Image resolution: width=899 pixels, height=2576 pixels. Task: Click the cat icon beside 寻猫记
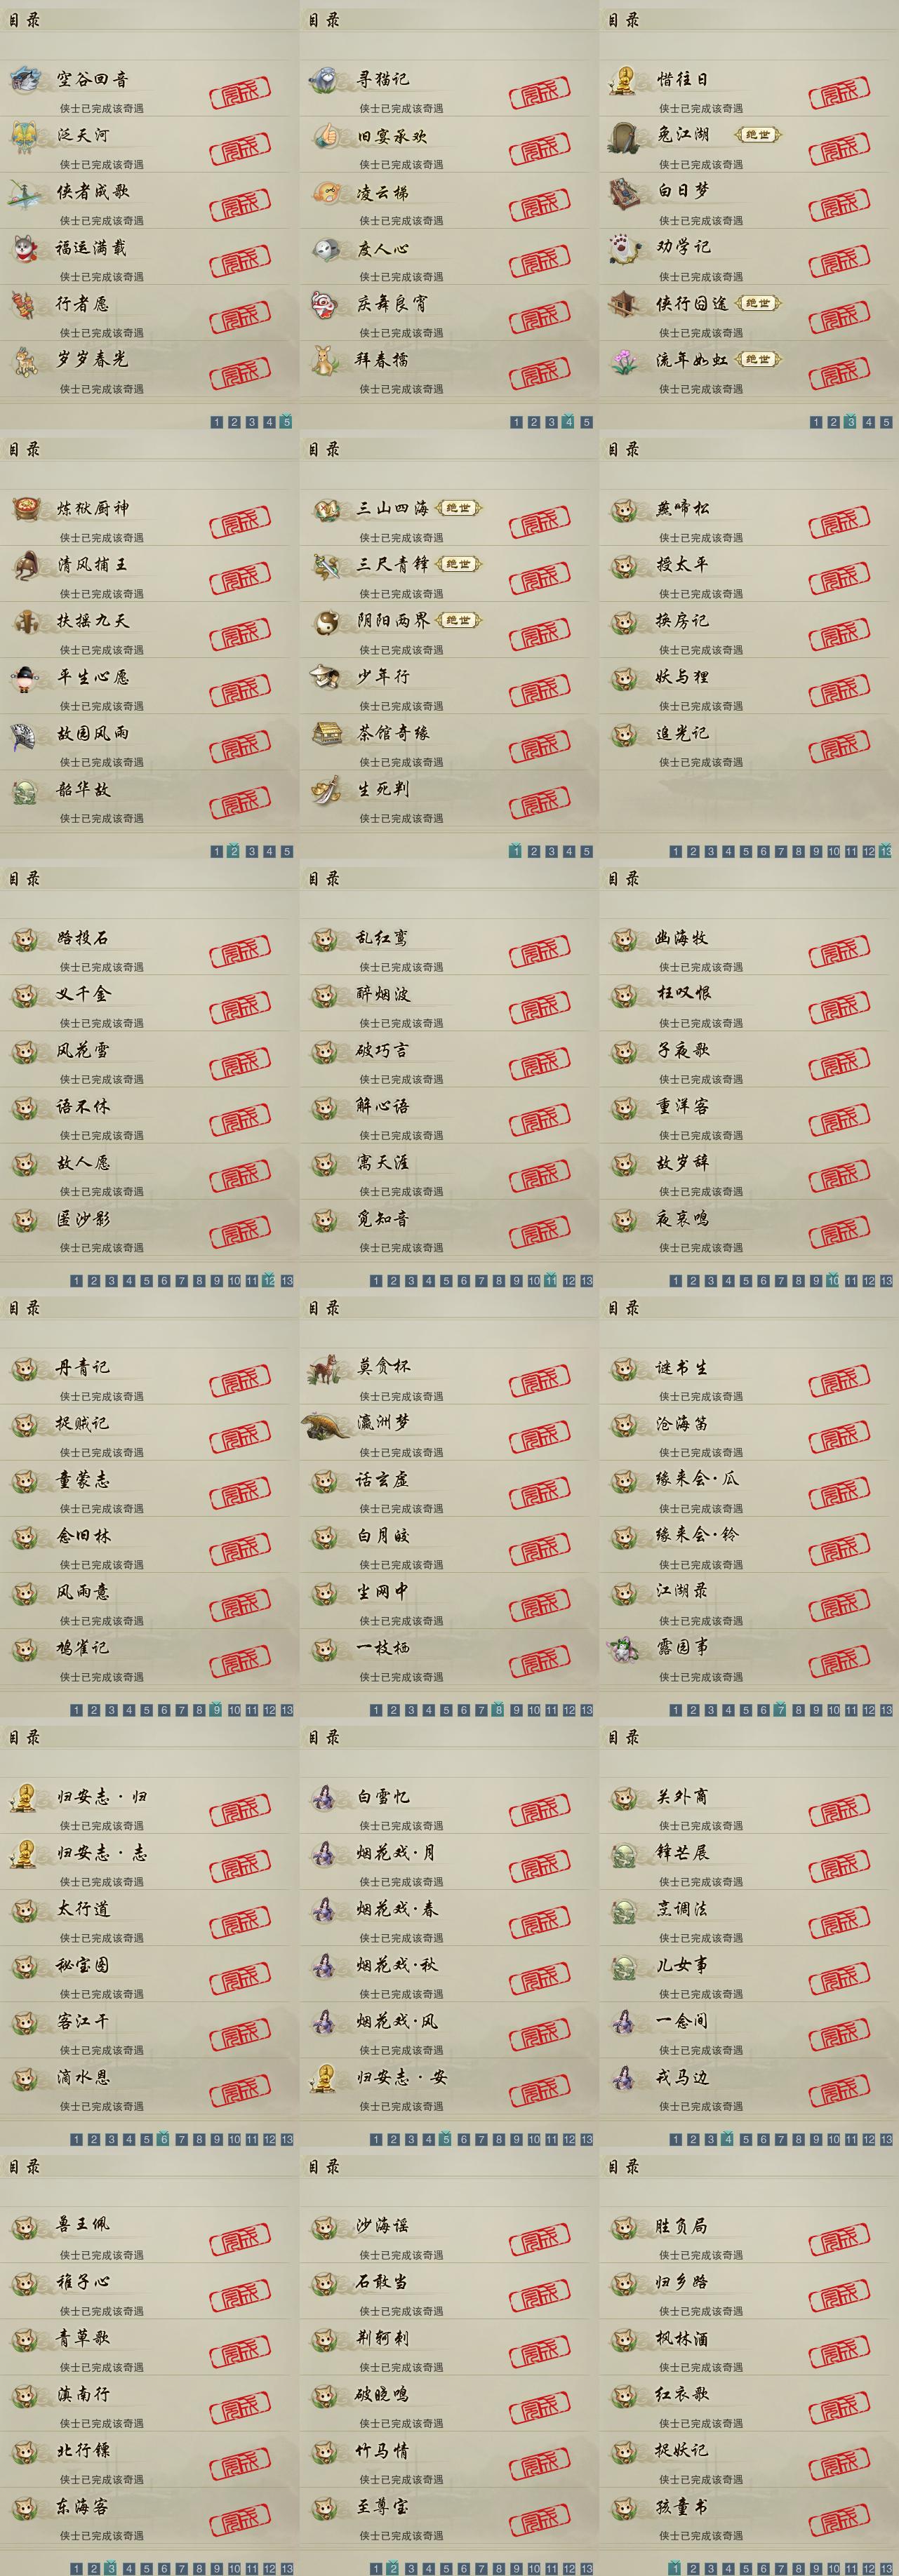click(325, 79)
